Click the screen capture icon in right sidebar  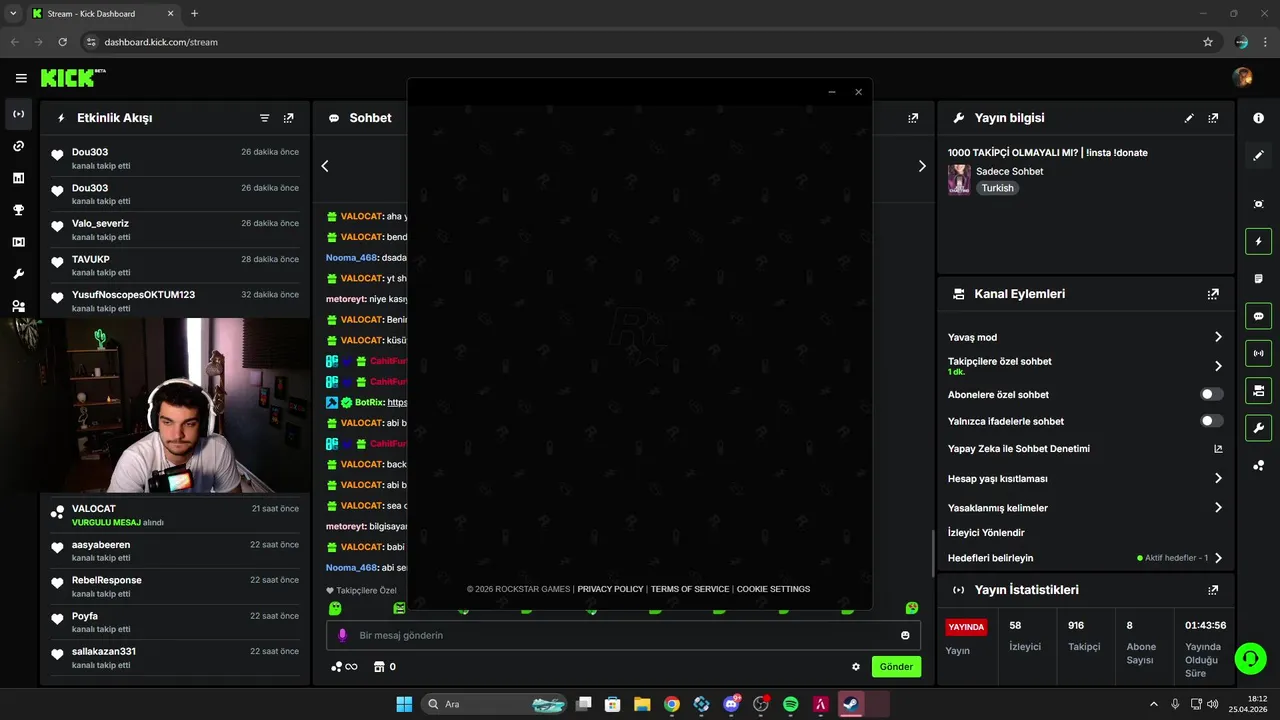coord(1258,204)
